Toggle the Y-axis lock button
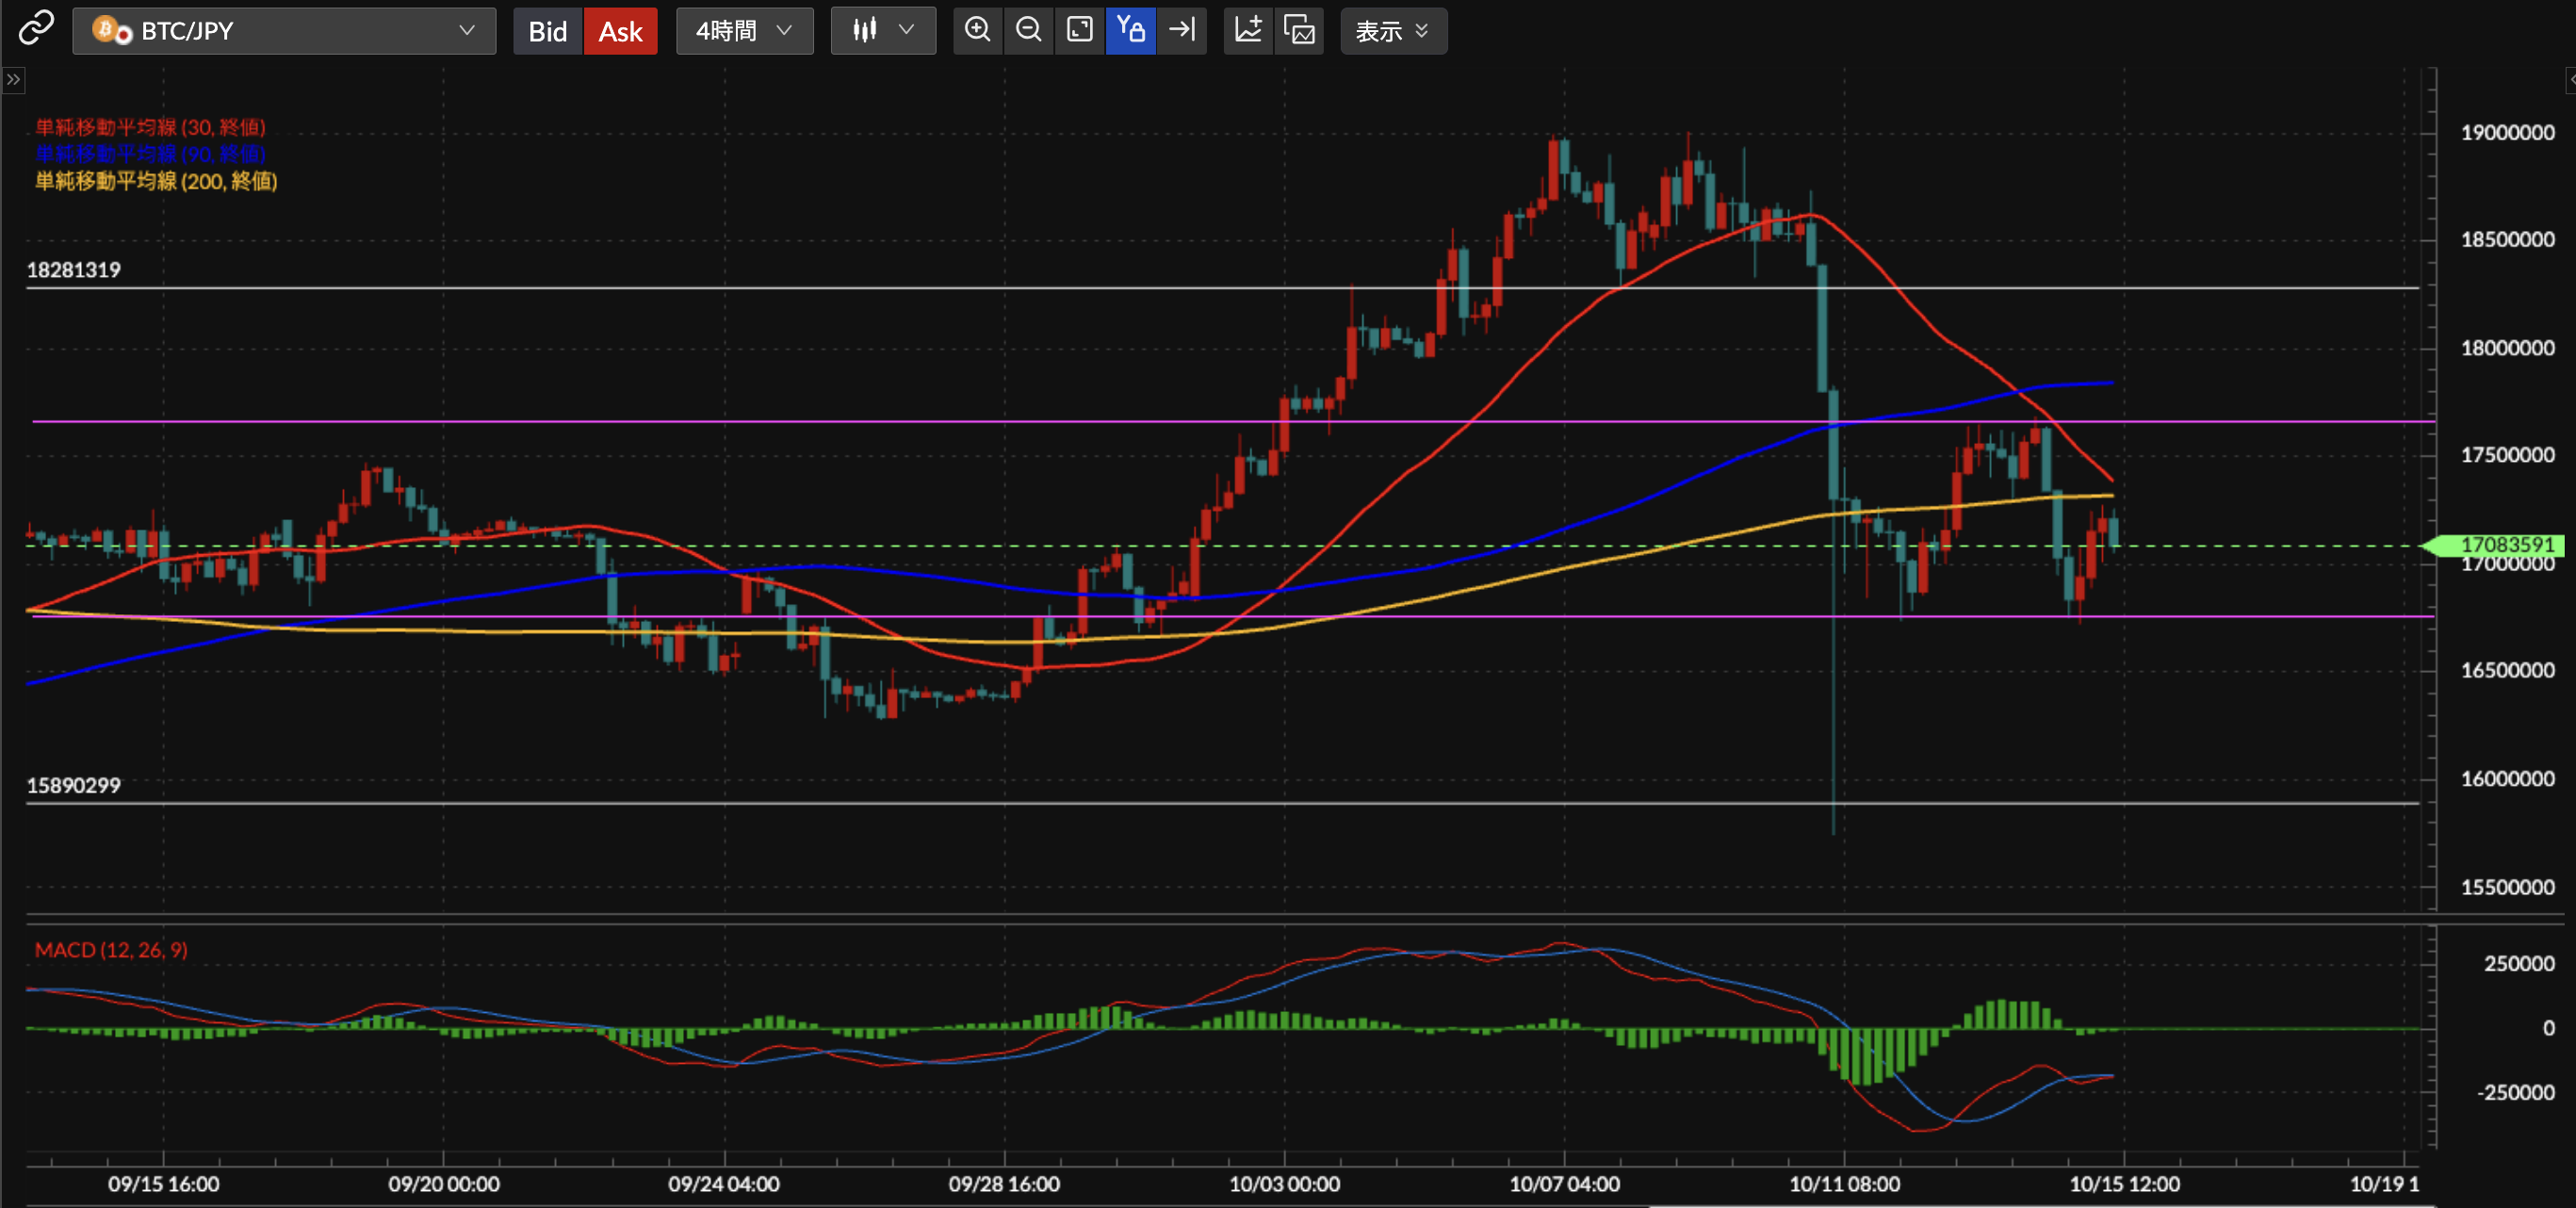The width and height of the screenshot is (2576, 1208). 1130,30
